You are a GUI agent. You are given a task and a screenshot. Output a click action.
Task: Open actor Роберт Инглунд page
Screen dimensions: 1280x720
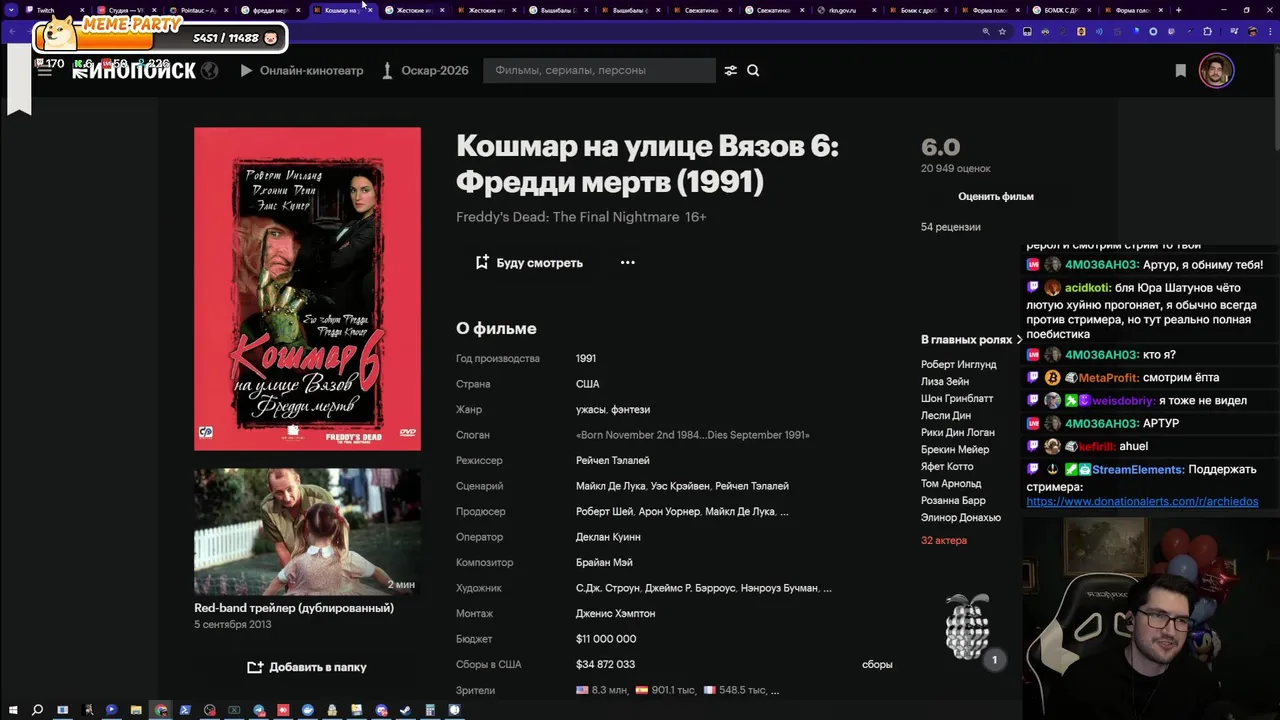click(x=959, y=365)
